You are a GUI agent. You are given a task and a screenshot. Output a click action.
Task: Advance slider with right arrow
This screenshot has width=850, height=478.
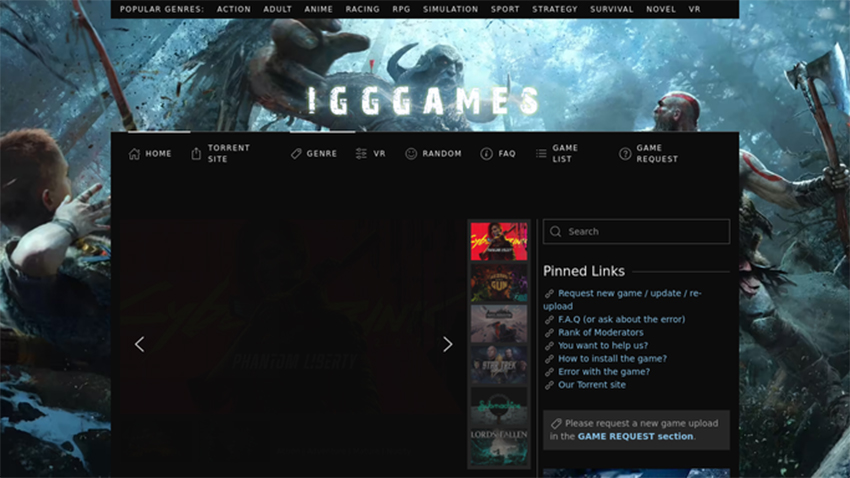tap(447, 344)
